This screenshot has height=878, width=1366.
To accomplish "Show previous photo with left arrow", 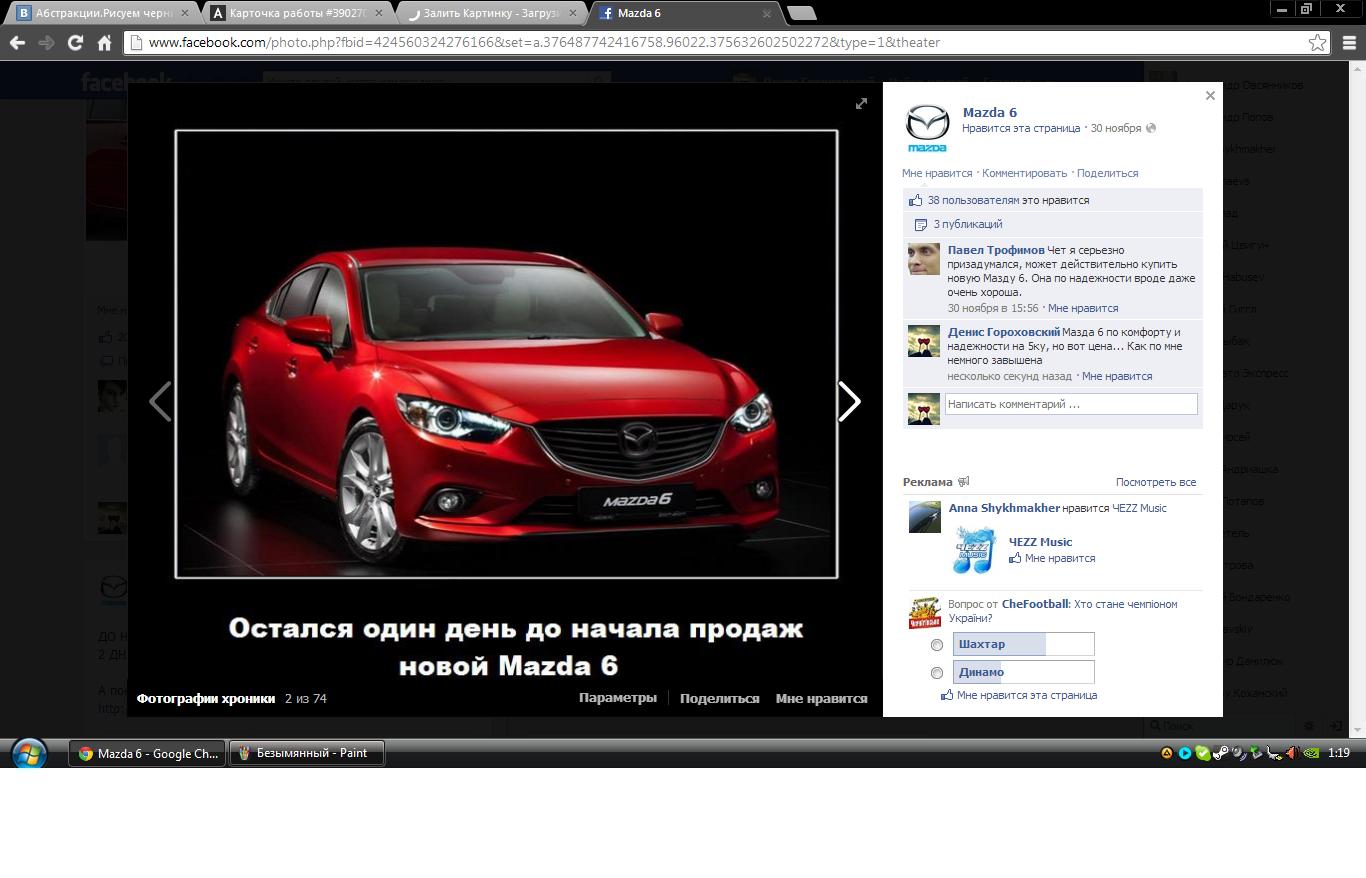I will coord(160,402).
